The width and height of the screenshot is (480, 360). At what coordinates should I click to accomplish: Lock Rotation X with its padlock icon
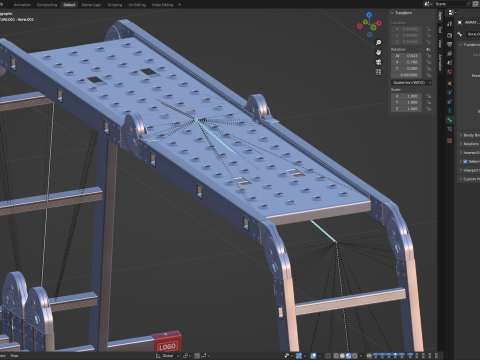coord(428,62)
